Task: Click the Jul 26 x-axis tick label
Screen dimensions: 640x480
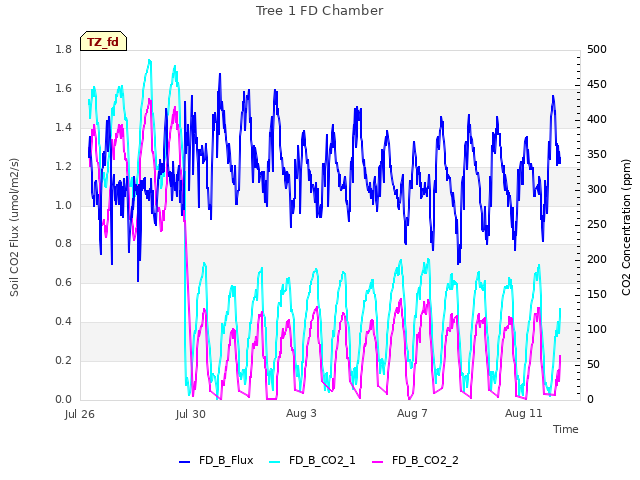Action: [x=80, y=414]
